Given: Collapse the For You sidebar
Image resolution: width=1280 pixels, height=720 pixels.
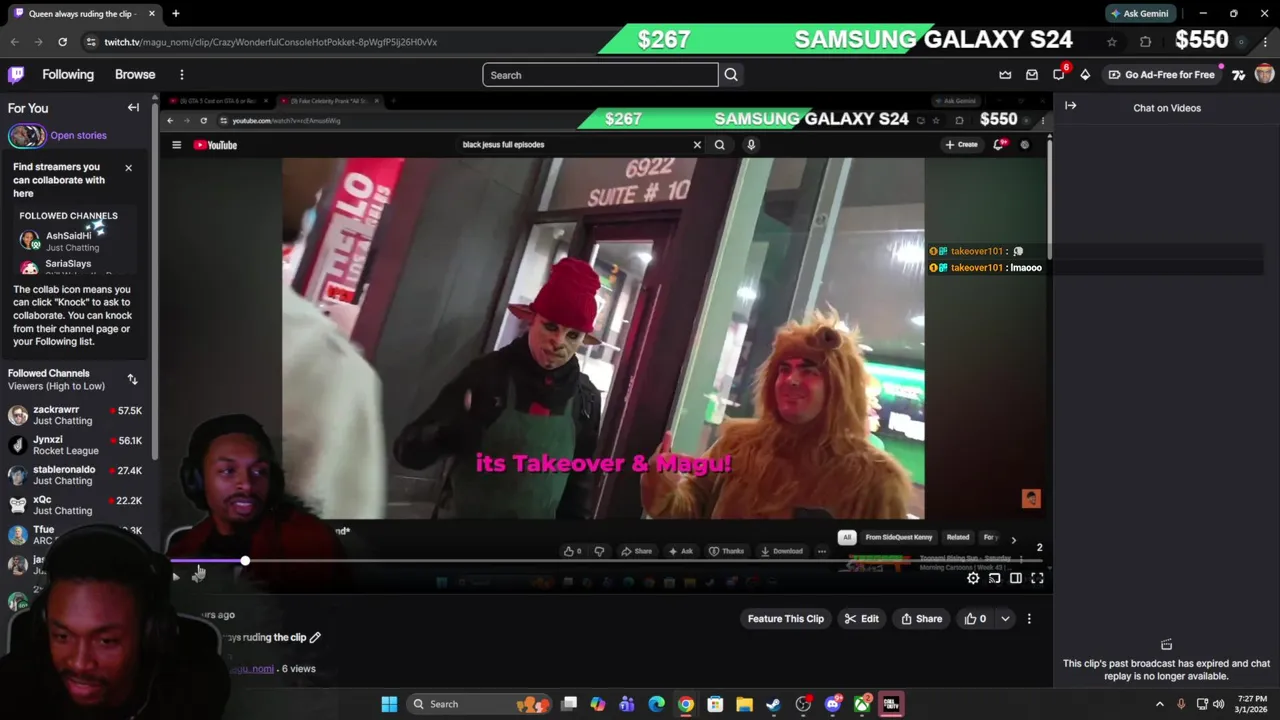Looking at the screenshot, I should [133, 108].
